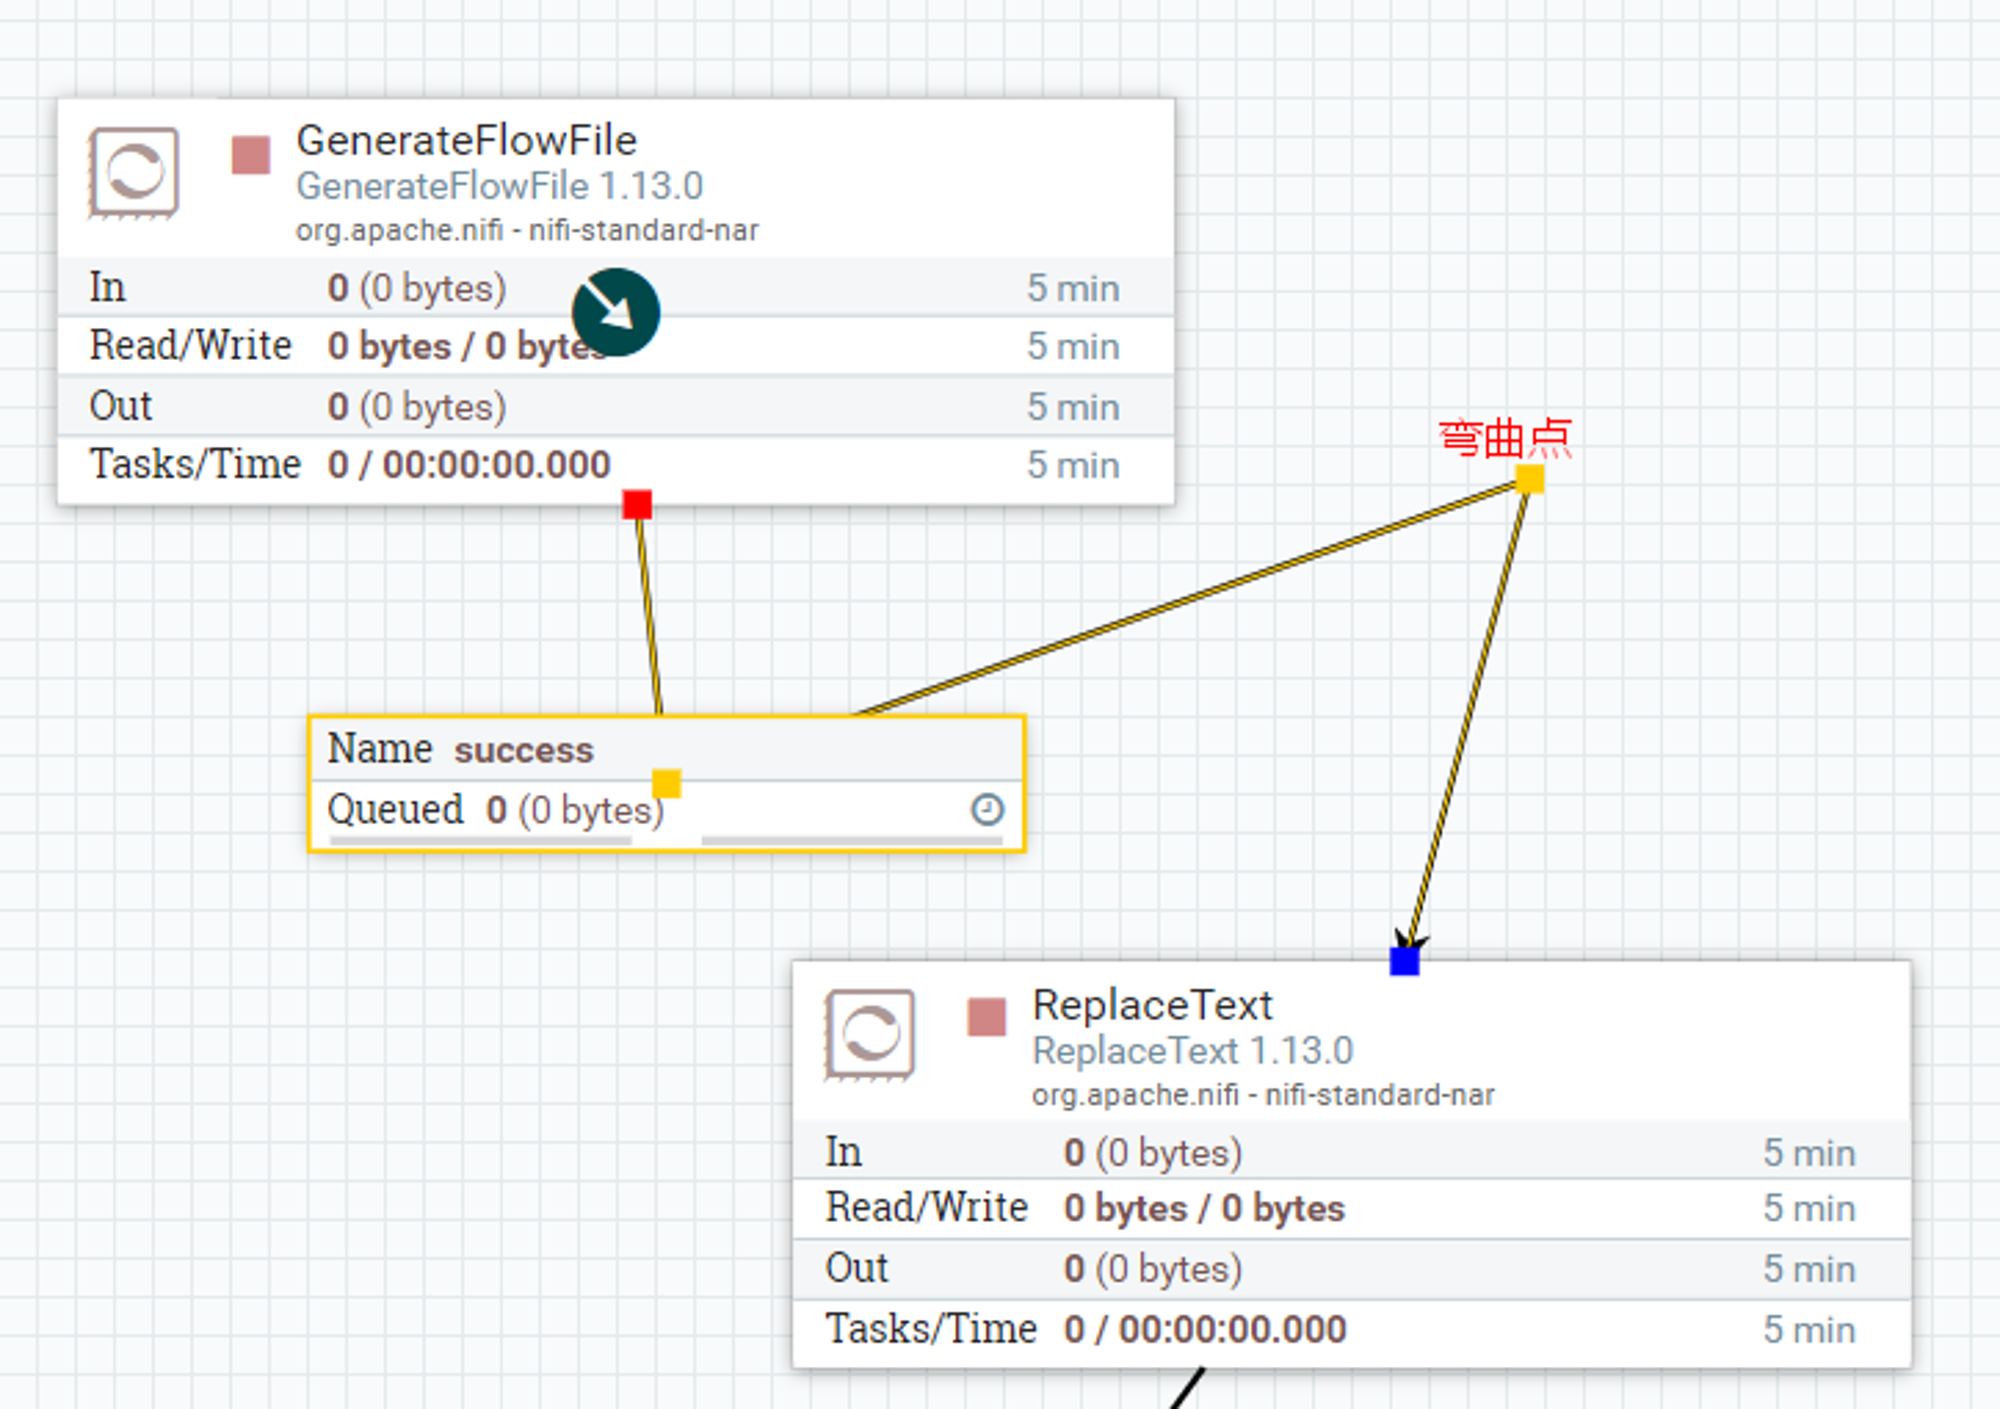The image size is (2000, 1409).
Task: Select the GenerateFlowFile processor title
Action: [x=466, y=140]
